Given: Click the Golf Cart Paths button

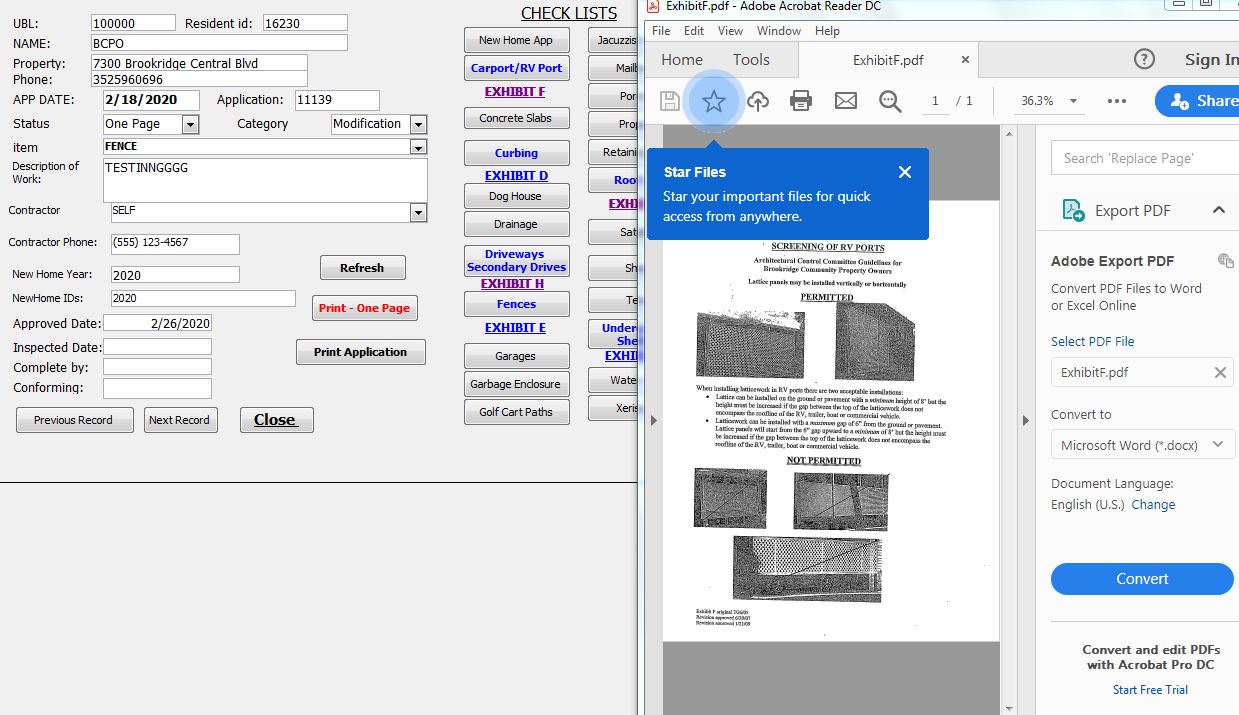Looking at the screenshot, I should click(516, 412).
